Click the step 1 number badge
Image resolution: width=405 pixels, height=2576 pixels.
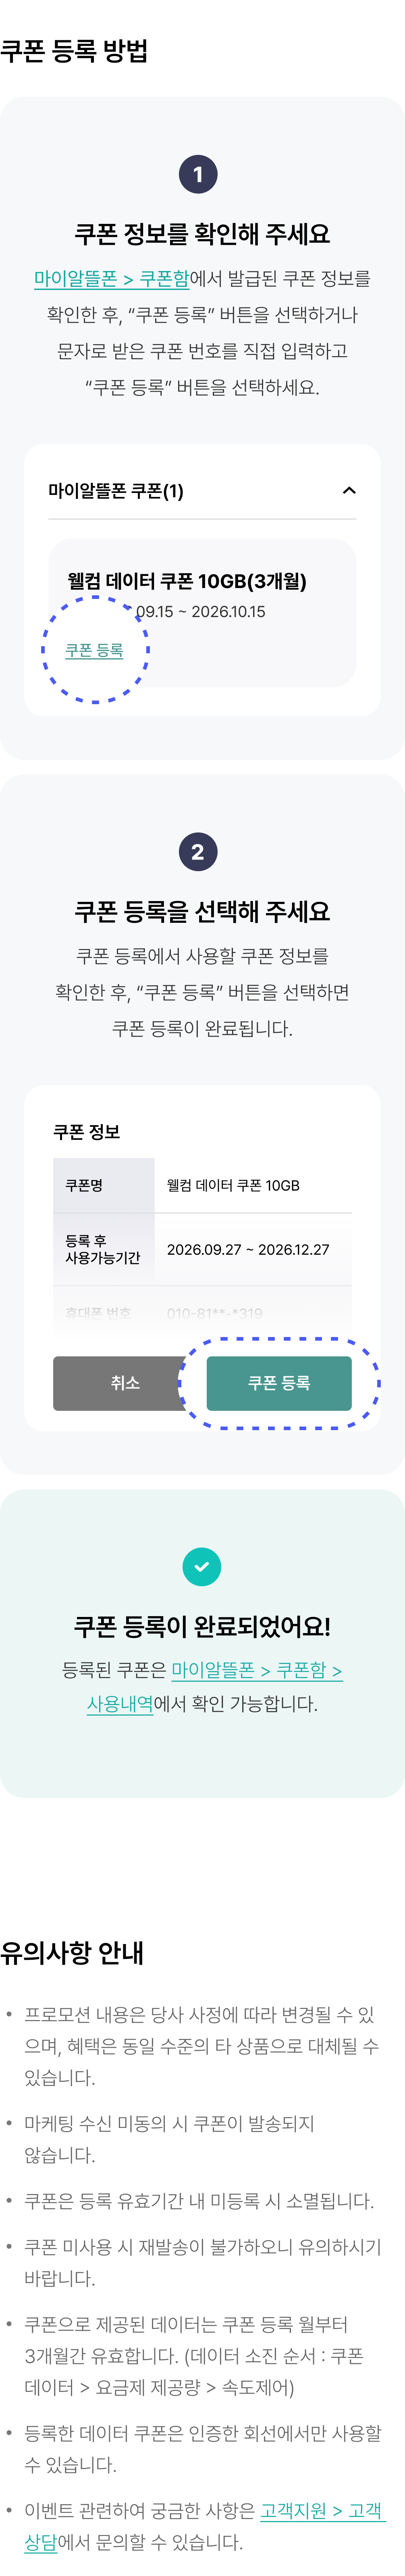click(198, 174)
